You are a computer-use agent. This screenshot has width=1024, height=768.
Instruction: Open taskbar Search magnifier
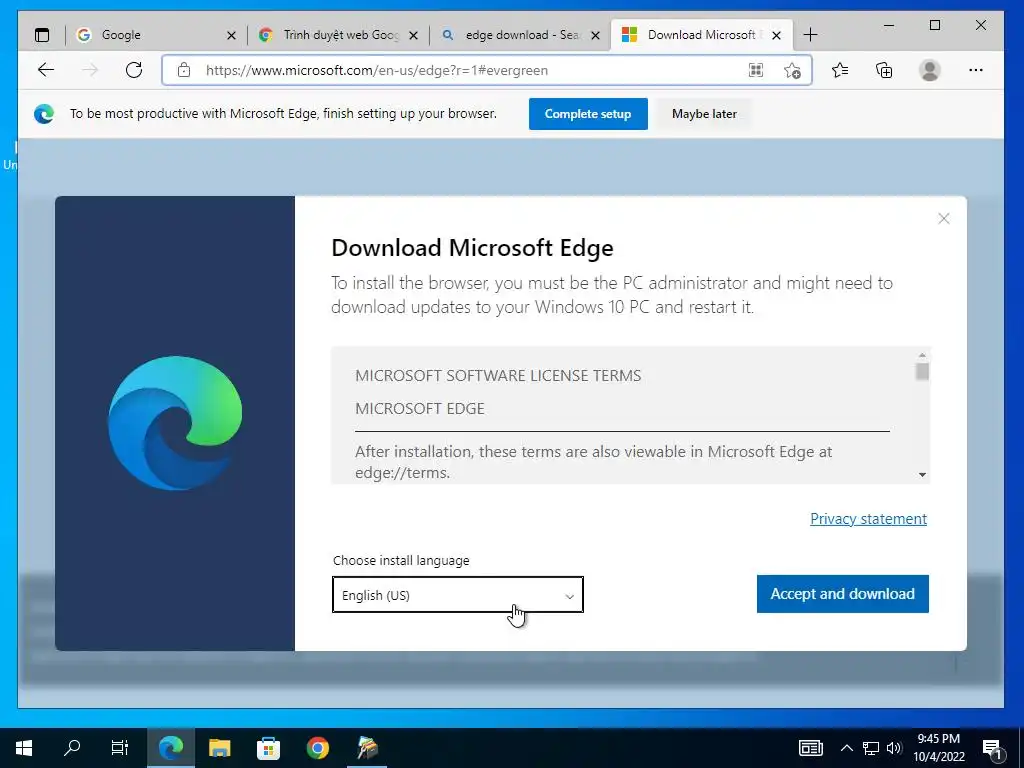tap(72, 748)
